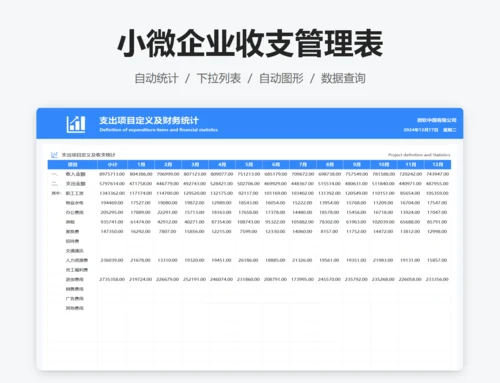Click the 6月 cell of the 物业水电 row
The height and width of the screenshot is (383, 500).
coord(275,203)
